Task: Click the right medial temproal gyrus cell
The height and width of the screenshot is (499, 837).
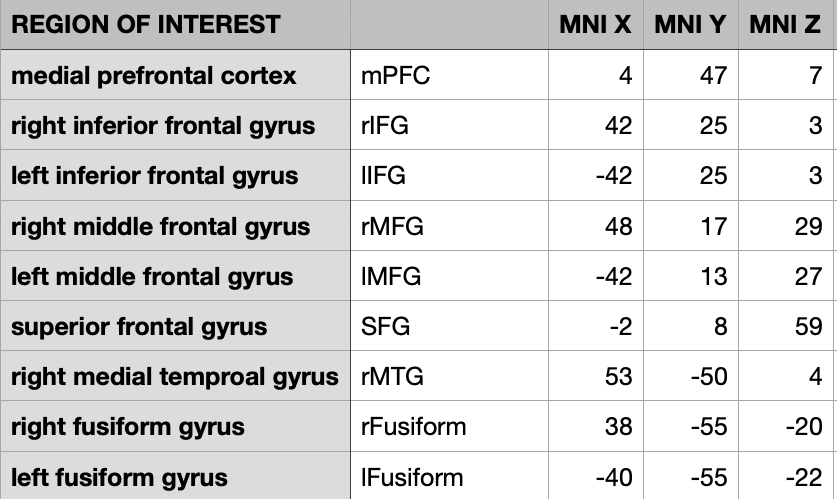Action: (175, 377)
